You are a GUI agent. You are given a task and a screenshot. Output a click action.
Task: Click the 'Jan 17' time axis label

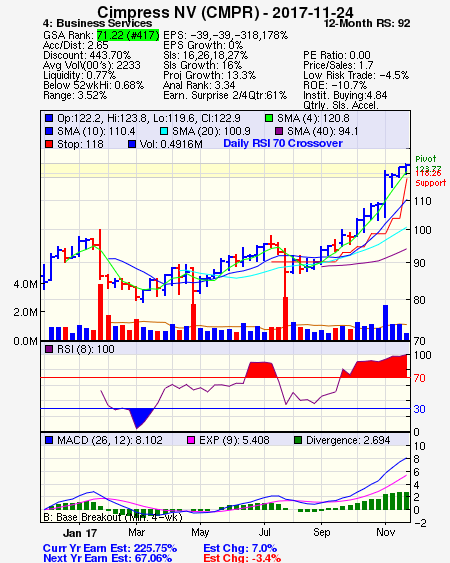tap(80, 533)
